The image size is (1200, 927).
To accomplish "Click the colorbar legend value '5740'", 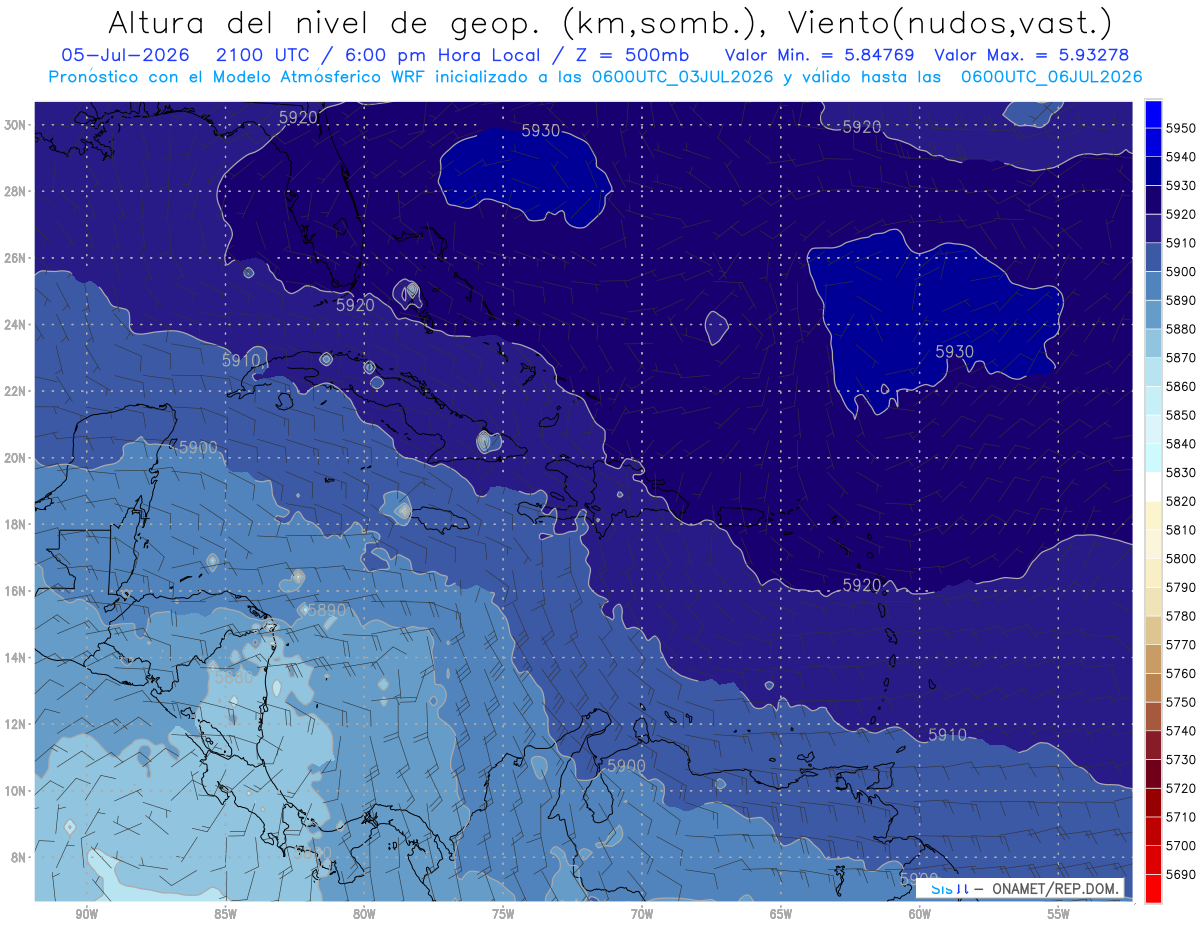I will tap(1181, 731).
